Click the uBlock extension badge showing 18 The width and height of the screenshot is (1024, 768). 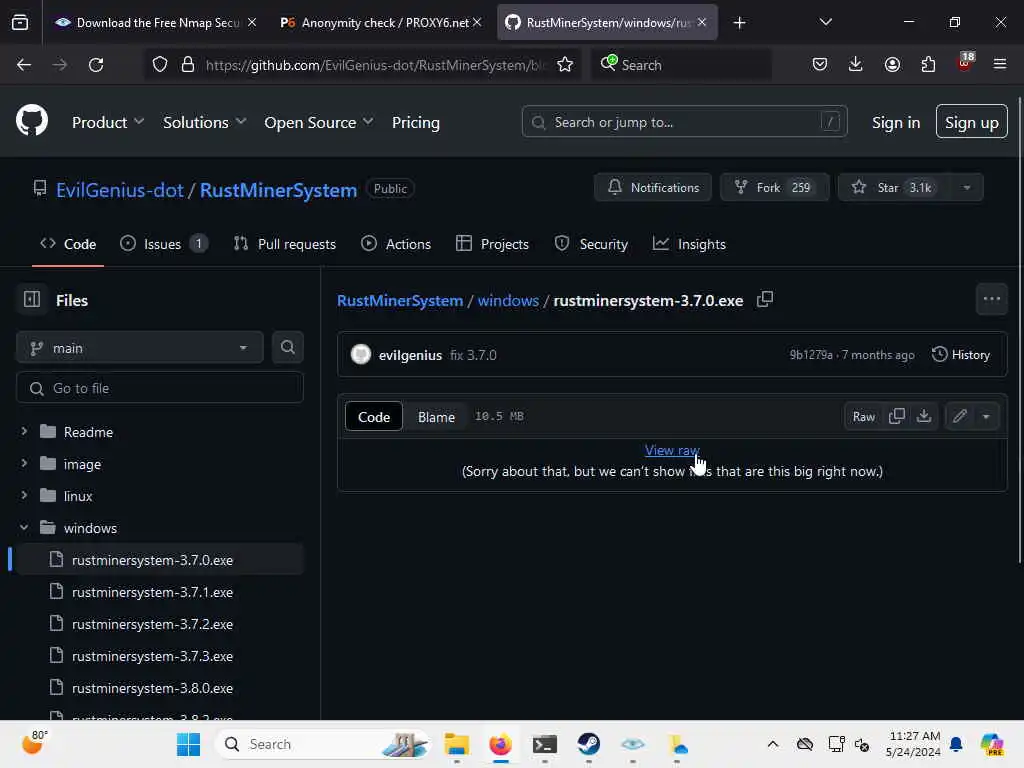[965, 63]
